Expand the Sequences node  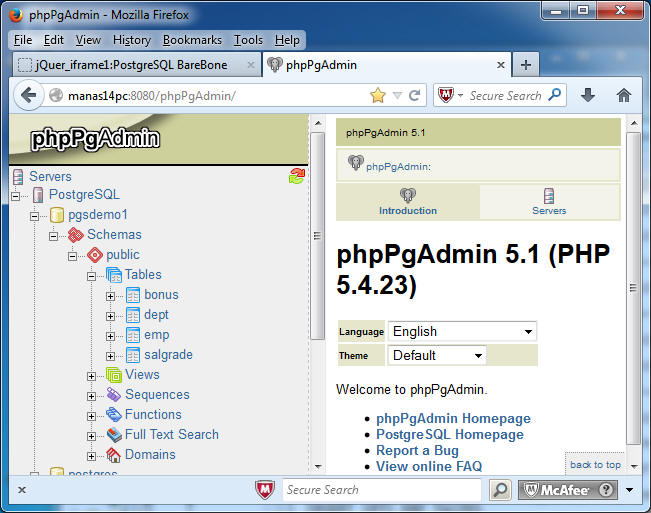(x=92, y=396)
